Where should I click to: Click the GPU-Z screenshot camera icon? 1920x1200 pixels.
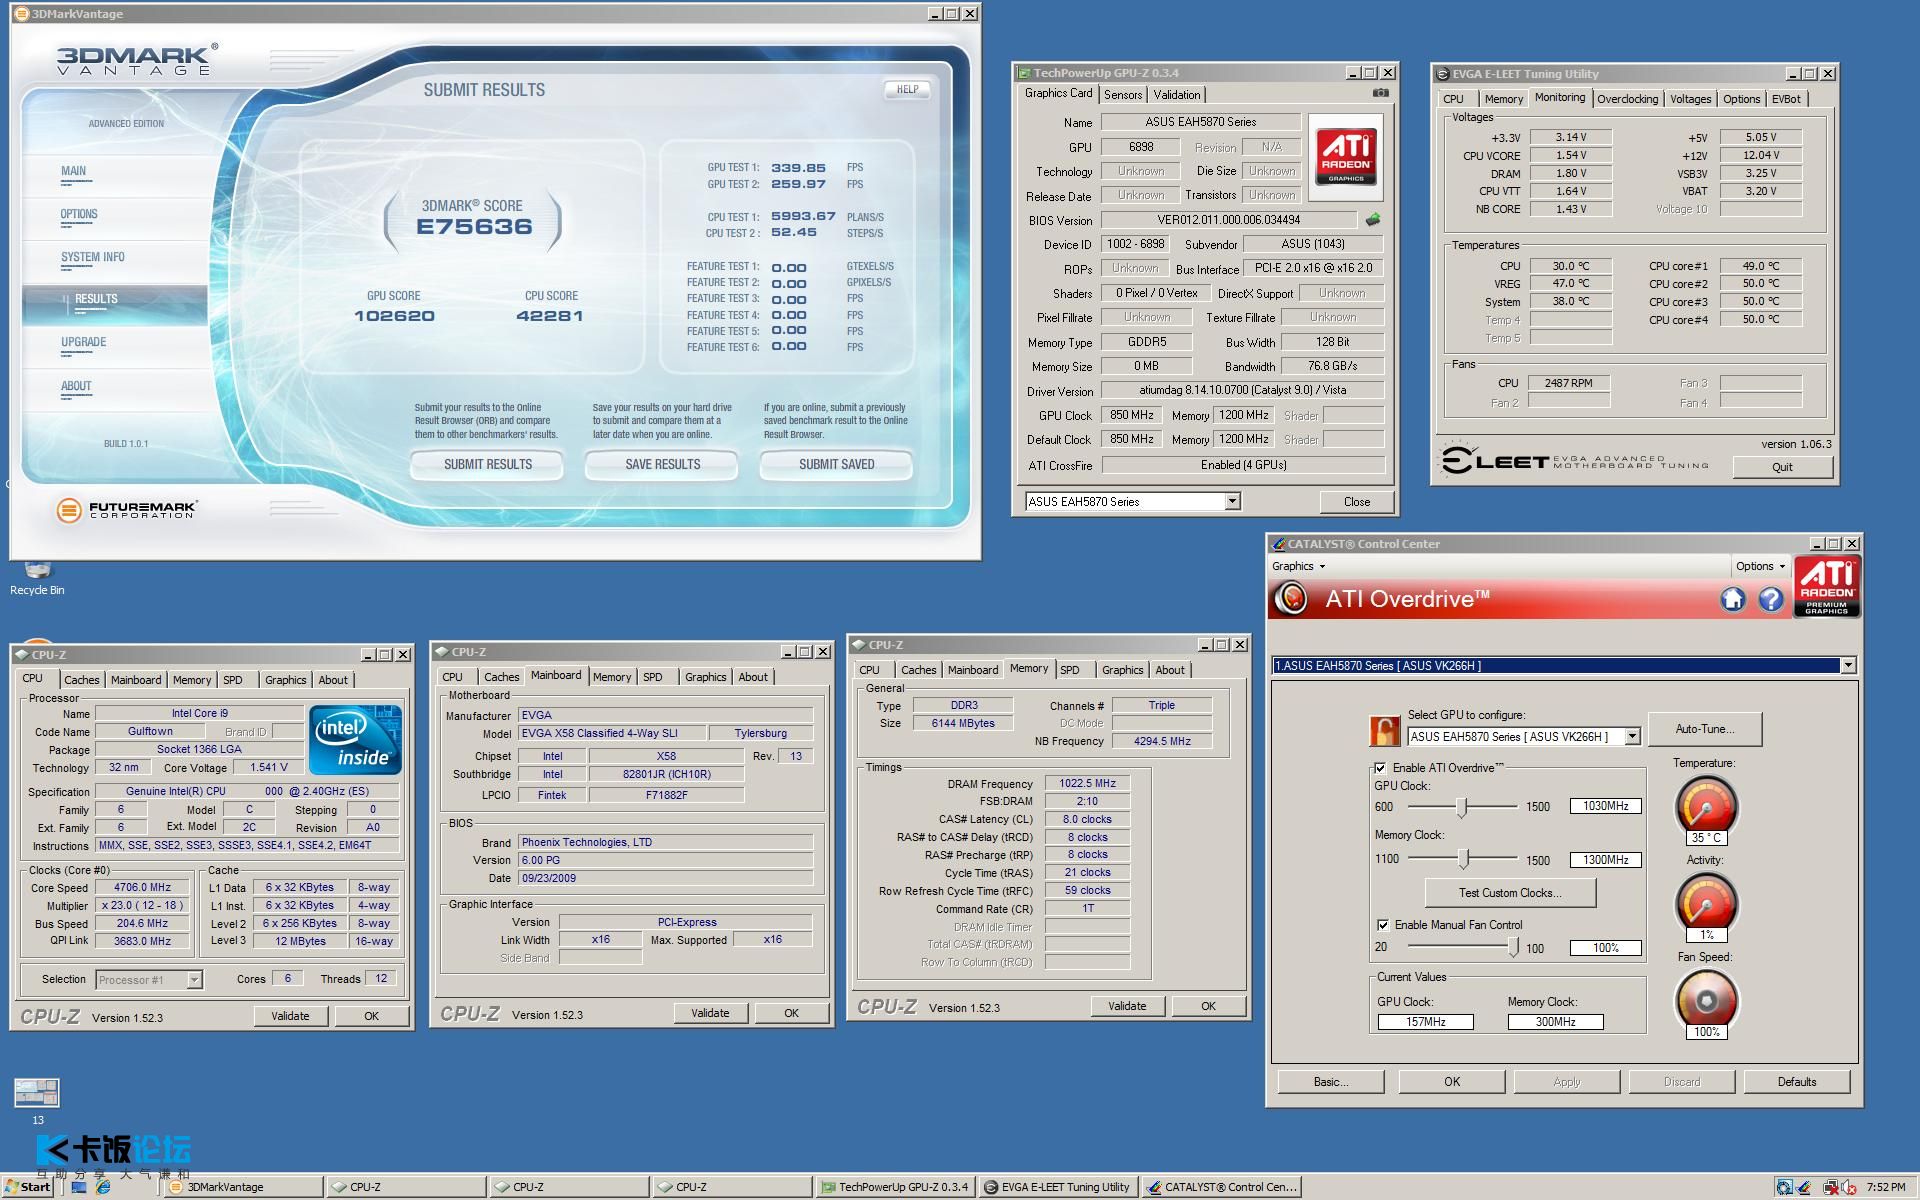point(1380,93)
